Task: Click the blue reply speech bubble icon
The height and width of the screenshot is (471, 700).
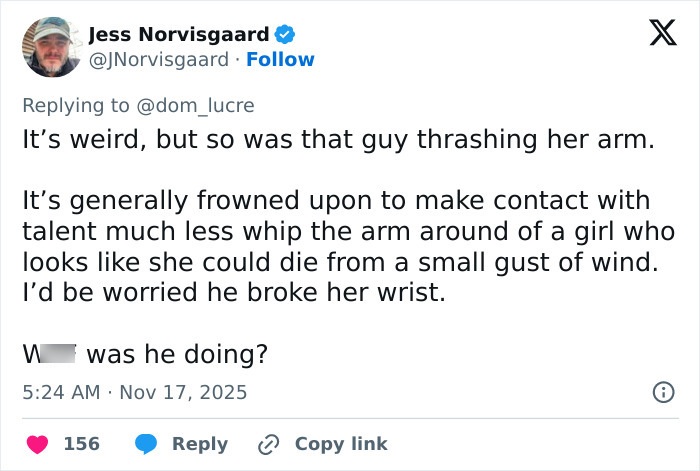Action: coord(146,443)
